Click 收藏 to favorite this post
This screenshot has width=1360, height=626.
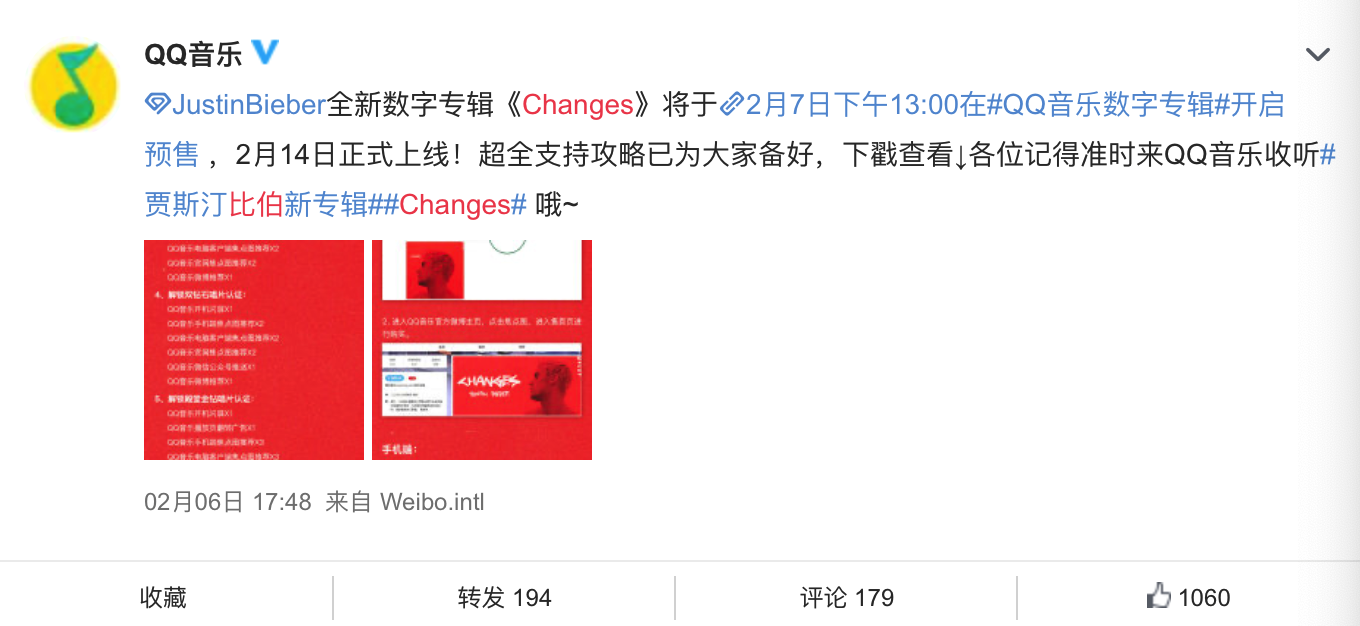point(164,598)
